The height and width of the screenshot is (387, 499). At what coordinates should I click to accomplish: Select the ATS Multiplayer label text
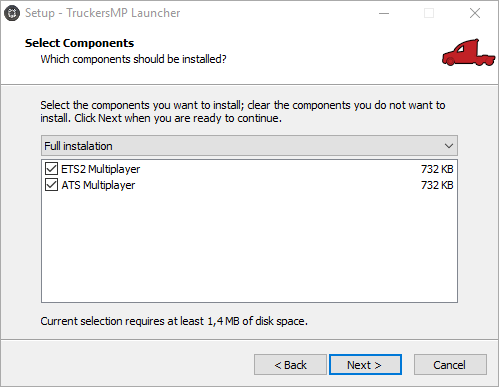coord(98,185)
